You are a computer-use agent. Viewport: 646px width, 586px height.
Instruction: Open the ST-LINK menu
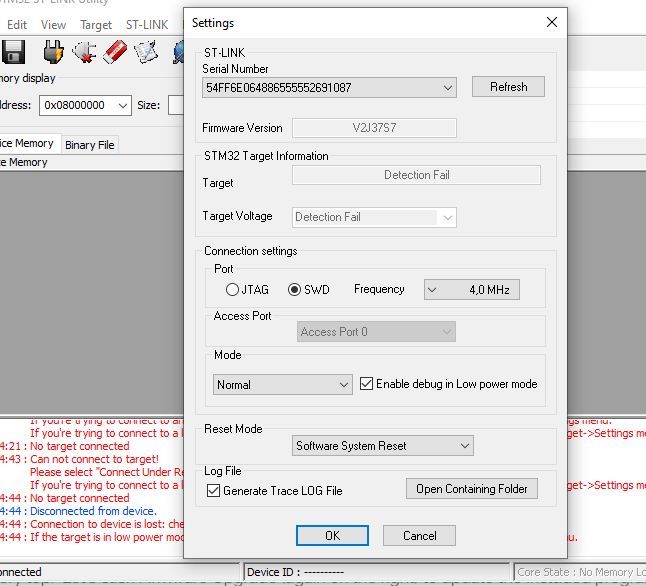click(147, 25)
